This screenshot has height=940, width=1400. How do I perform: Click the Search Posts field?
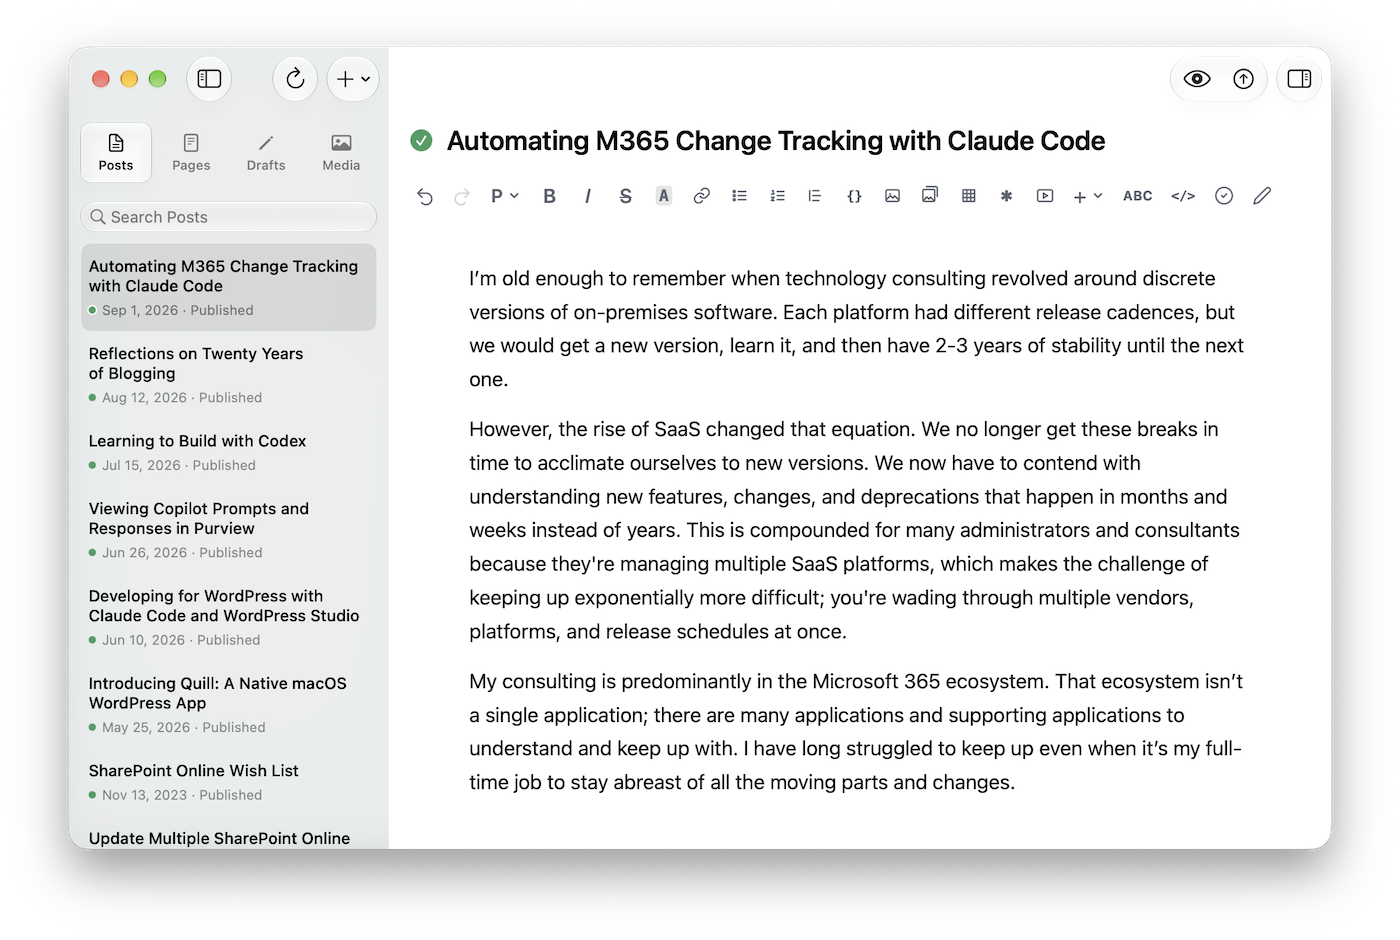click(x=228, y=217)
